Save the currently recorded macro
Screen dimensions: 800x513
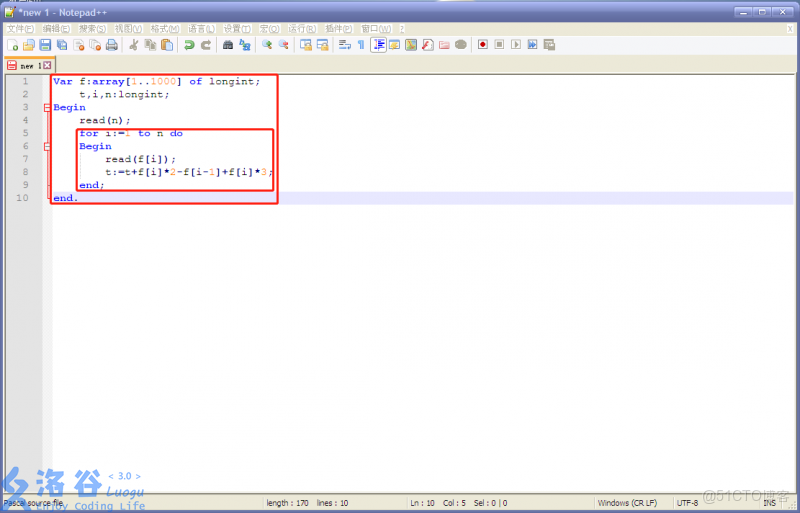(x=549, y=45)
